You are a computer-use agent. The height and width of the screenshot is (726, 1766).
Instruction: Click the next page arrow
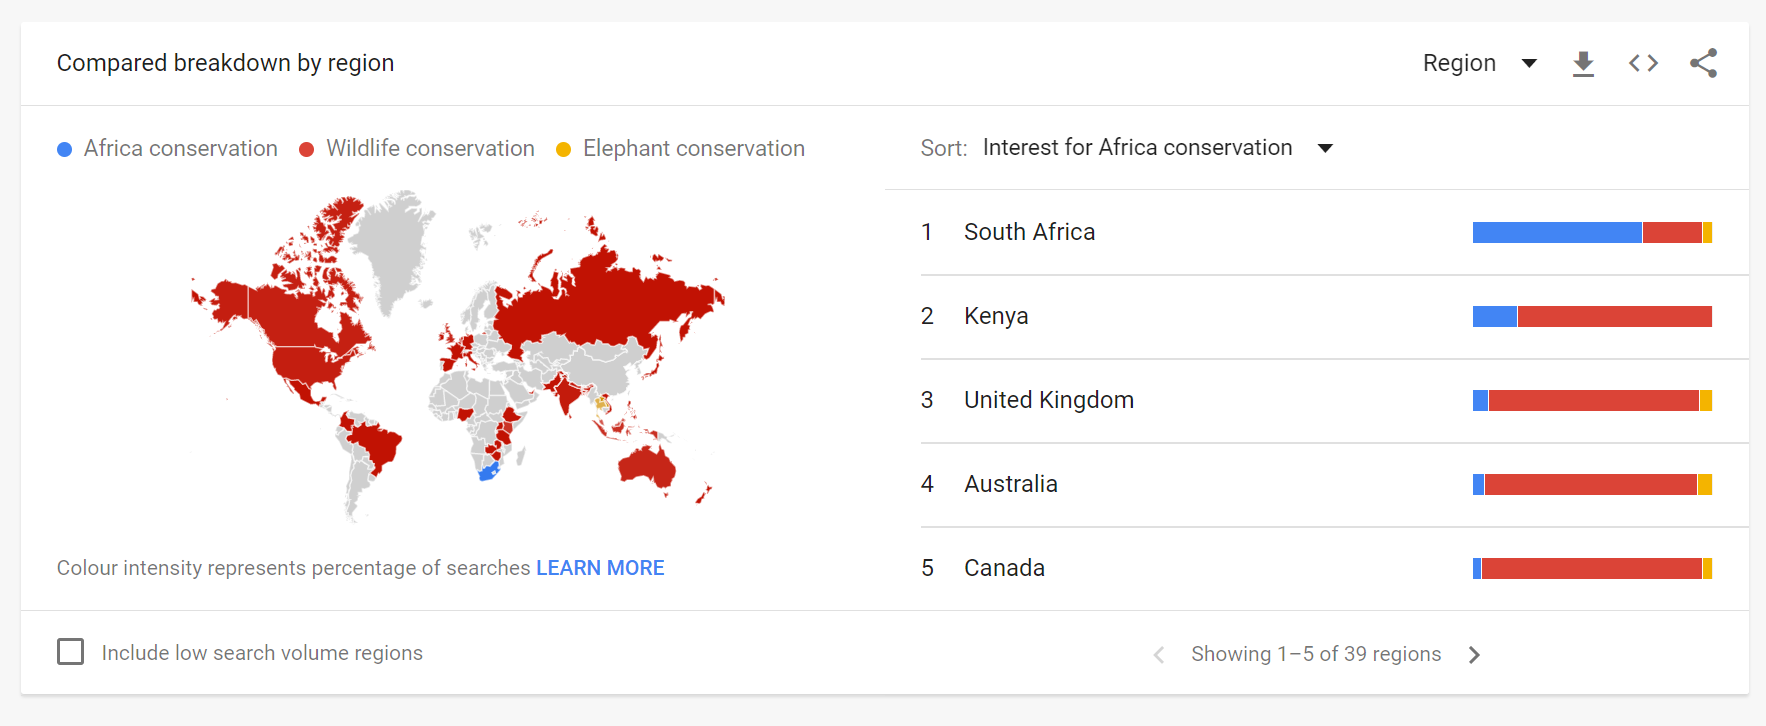point(1474,654)
